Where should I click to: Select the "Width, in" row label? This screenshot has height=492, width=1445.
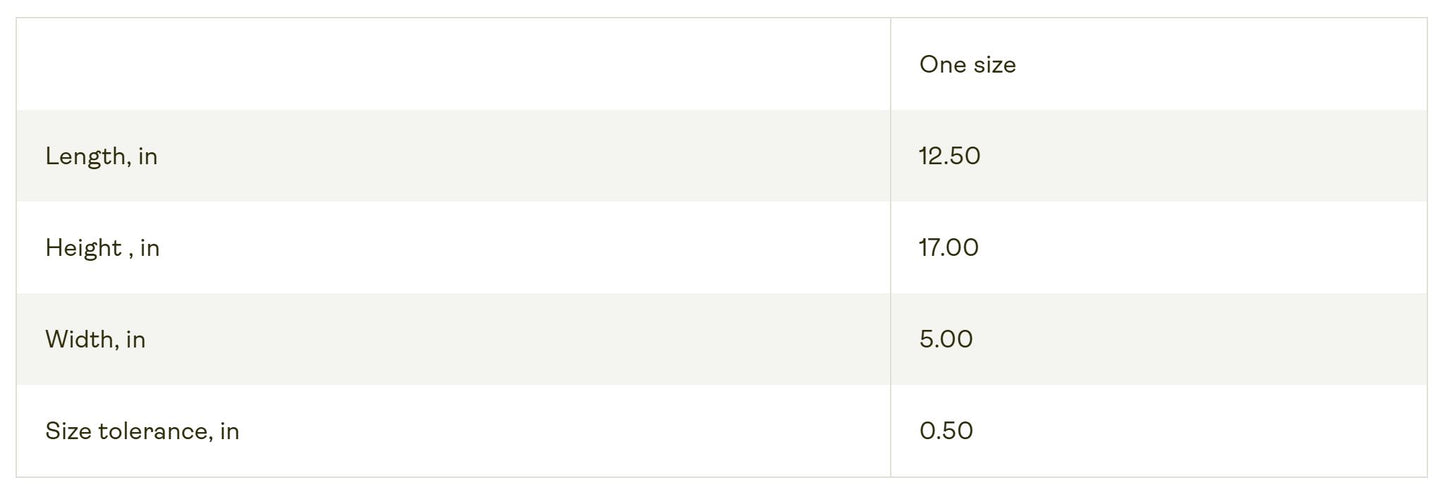coord(95,340)
